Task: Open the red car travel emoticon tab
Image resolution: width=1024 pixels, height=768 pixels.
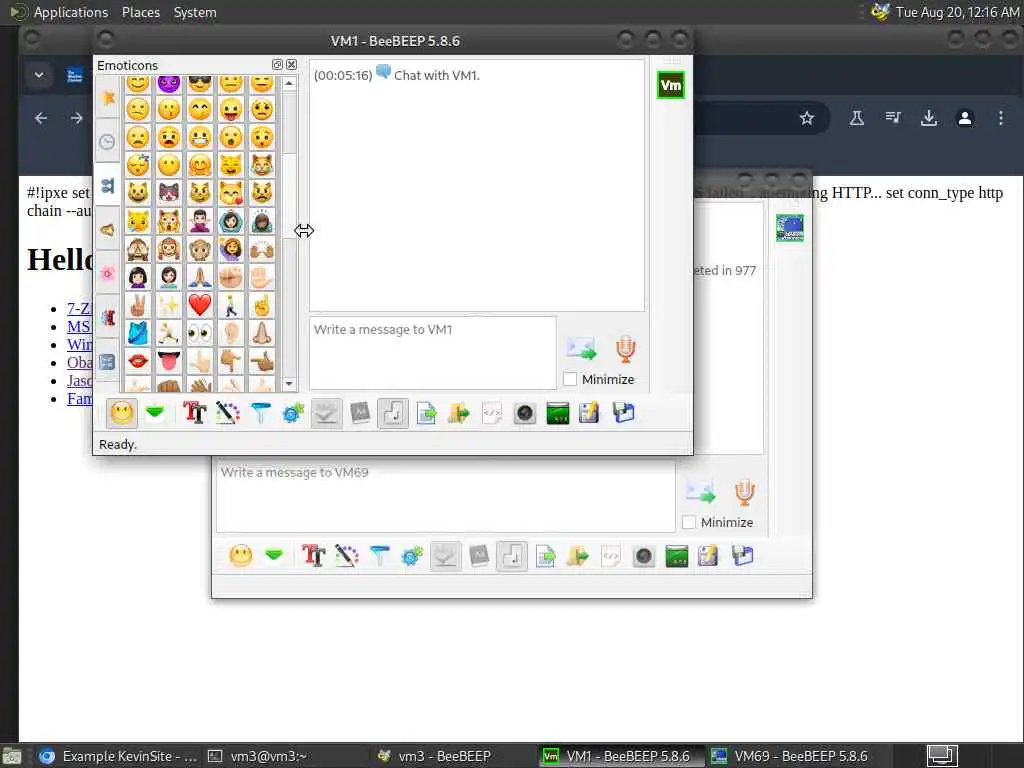Action: (108, 317)
